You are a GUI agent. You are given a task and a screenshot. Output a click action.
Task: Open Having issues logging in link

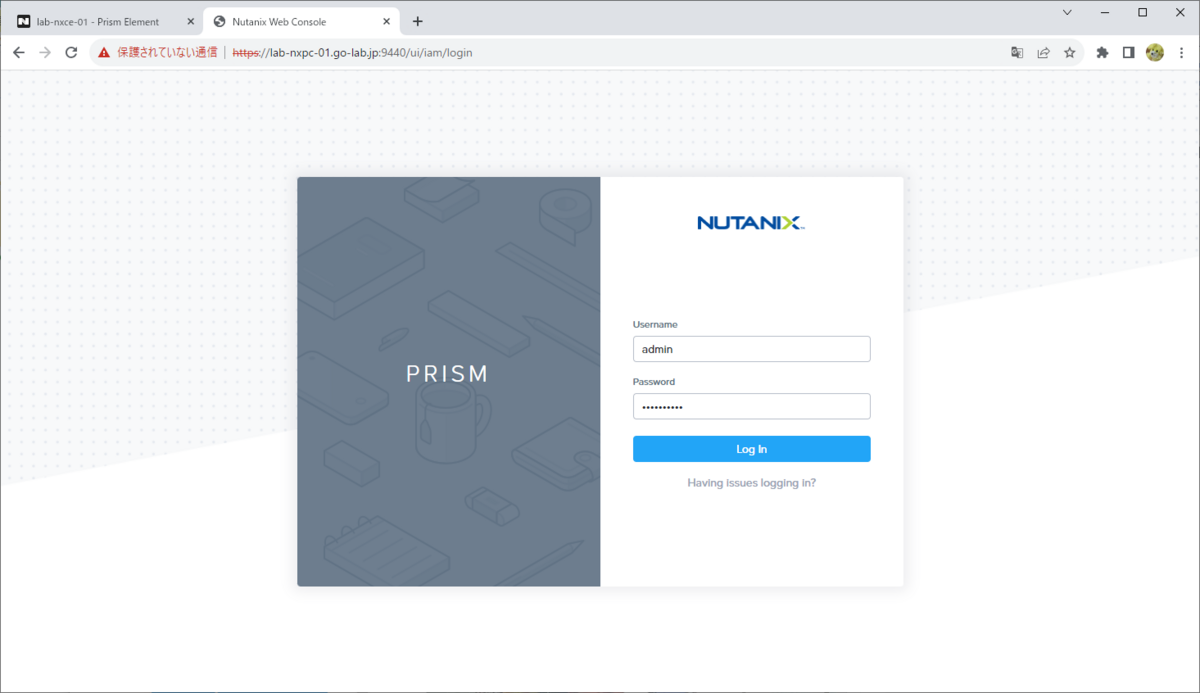tap(751, 483)
